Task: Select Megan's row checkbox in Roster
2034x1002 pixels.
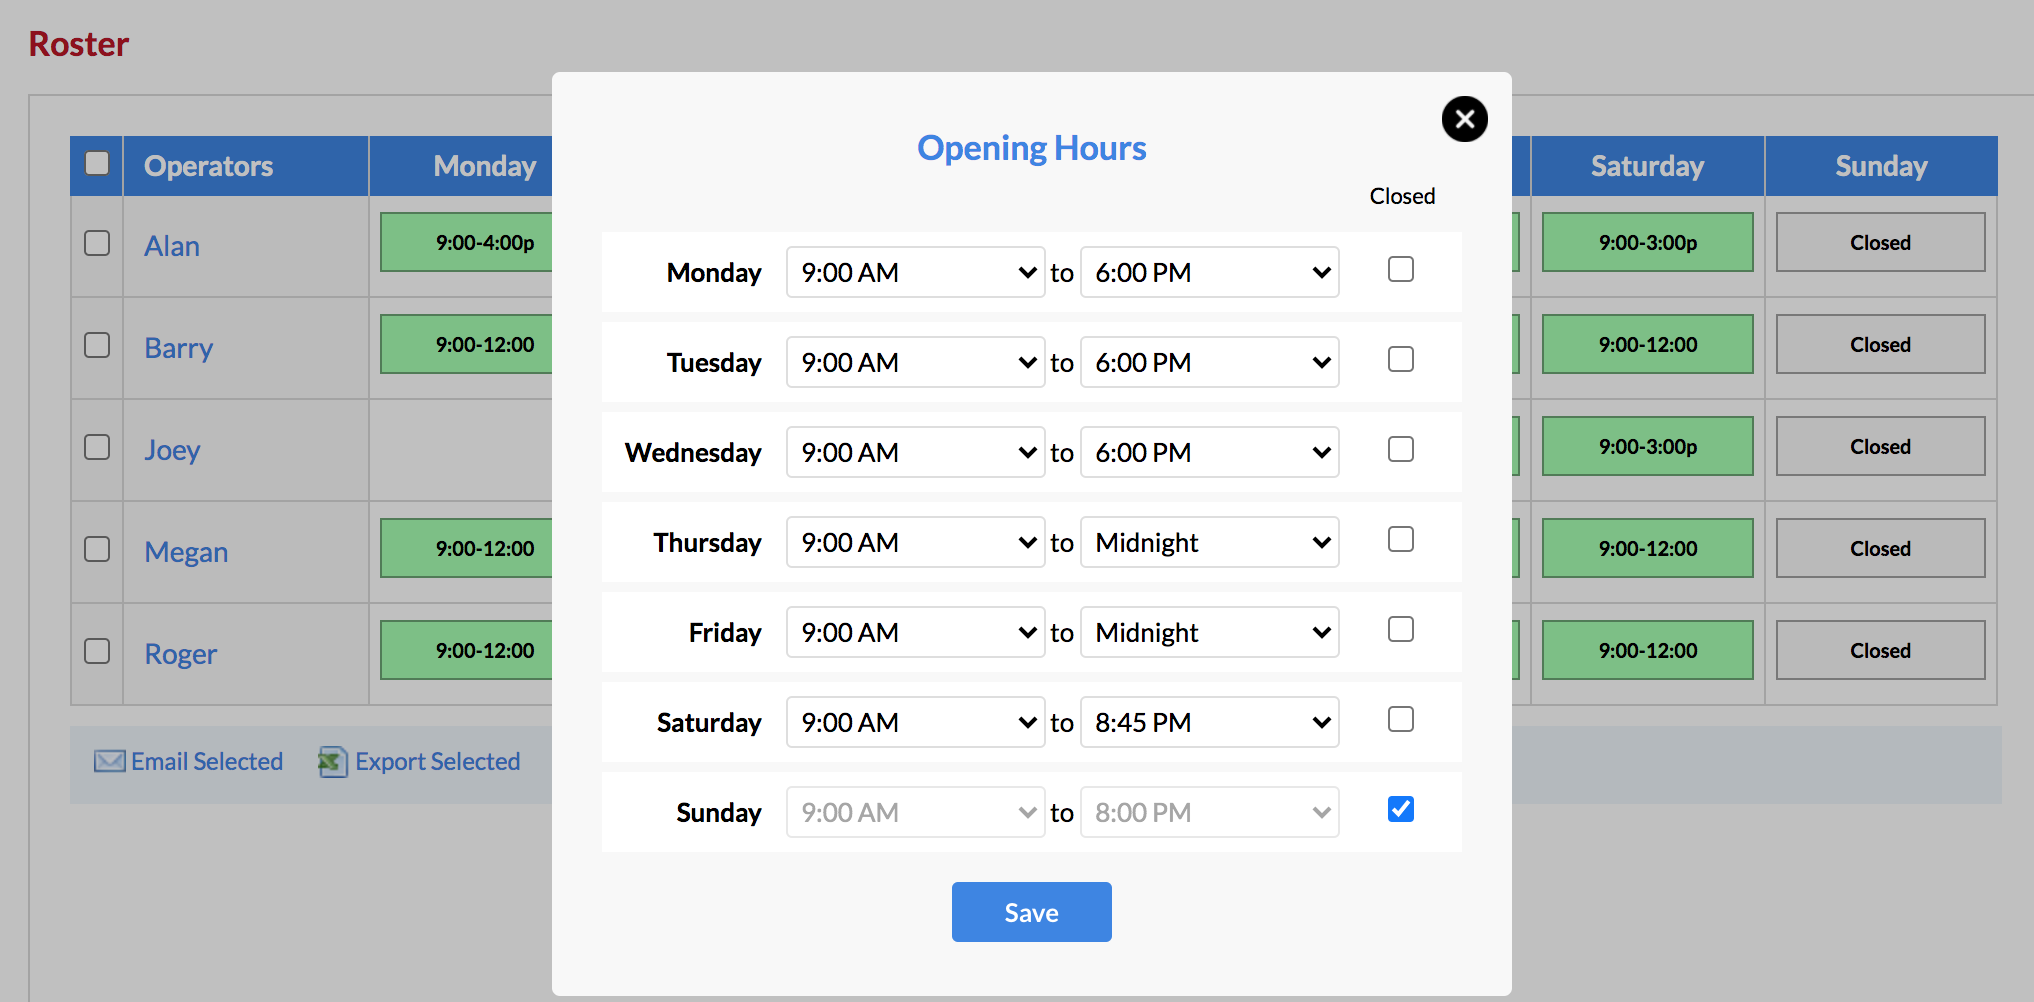Action: coord(97,549)
